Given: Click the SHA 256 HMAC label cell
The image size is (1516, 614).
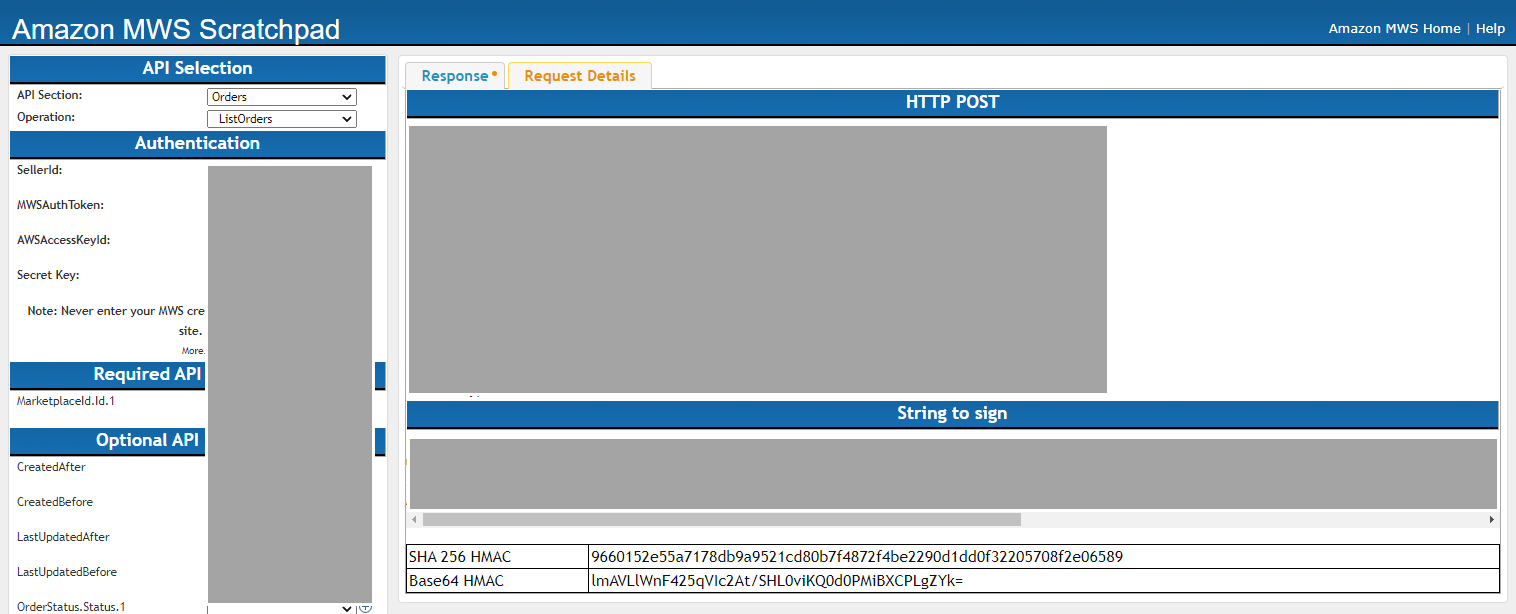Looking at the screenshot, I should click(x=497, y=557).
